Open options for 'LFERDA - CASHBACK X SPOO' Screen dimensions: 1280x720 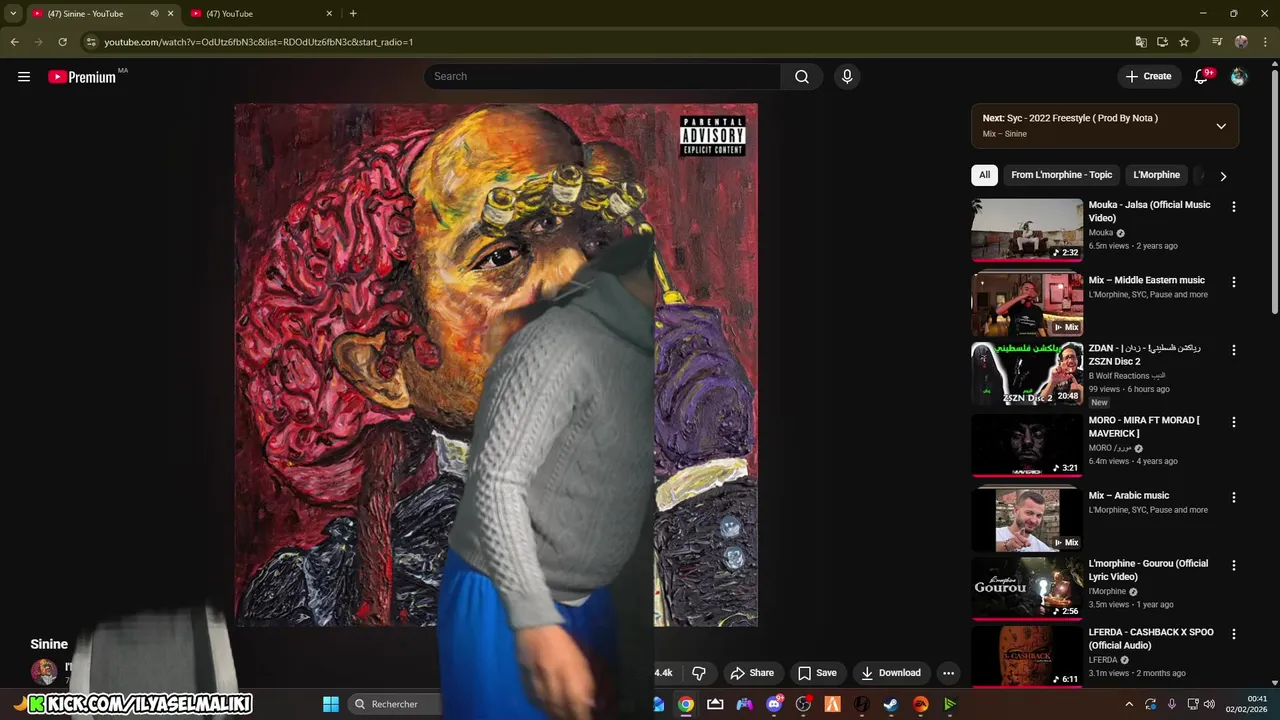pyautogui.click(x=1233, y=634)
